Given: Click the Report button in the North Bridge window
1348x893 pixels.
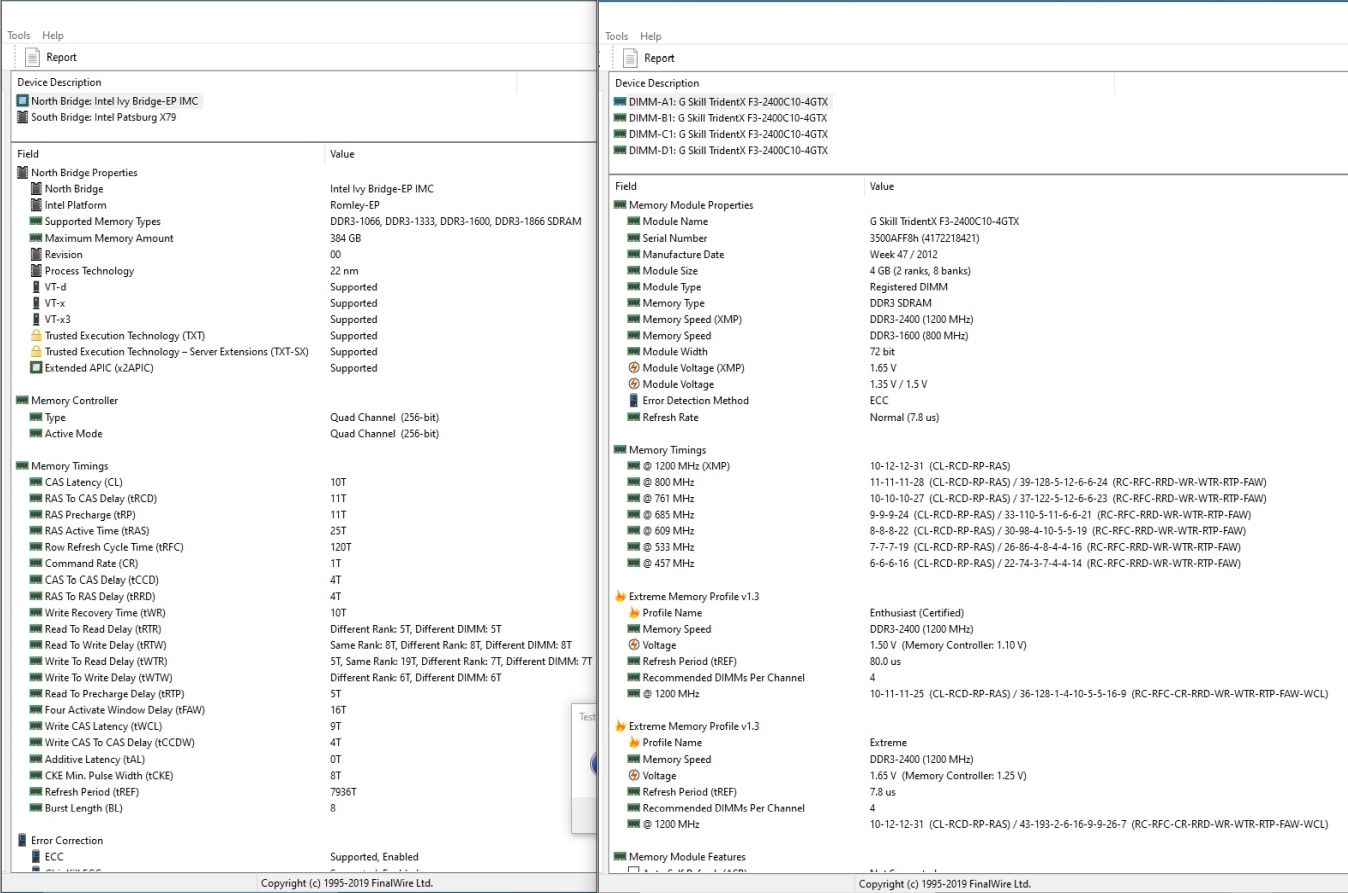Looking at the screenshot, I should [50, 57].
